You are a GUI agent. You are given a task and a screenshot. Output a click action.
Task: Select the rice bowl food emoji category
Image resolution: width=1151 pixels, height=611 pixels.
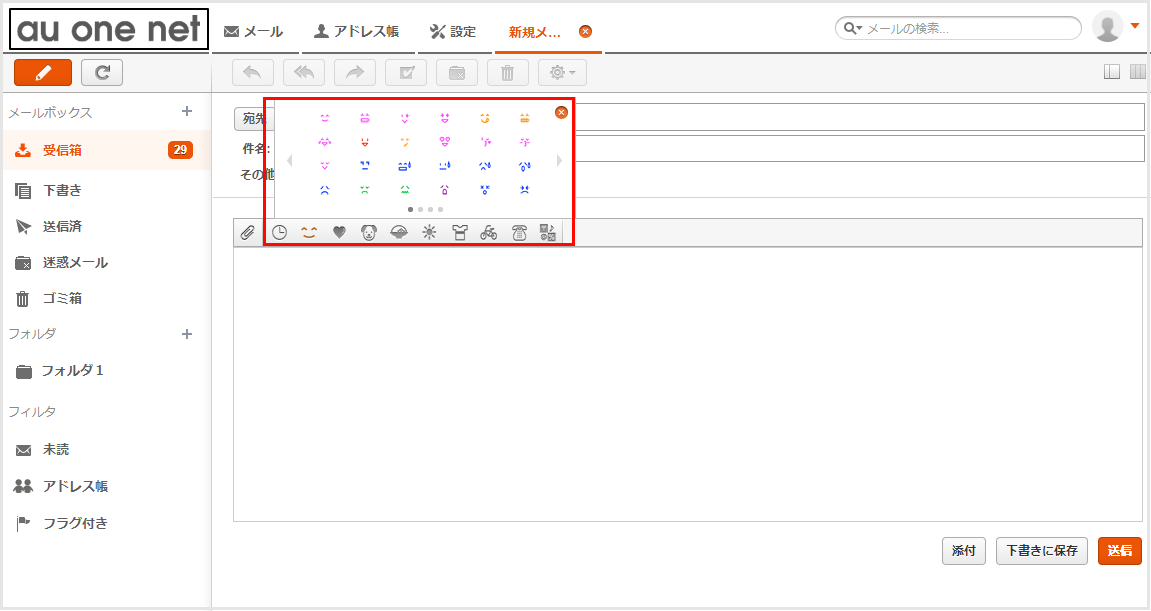(x=399, y=233)
